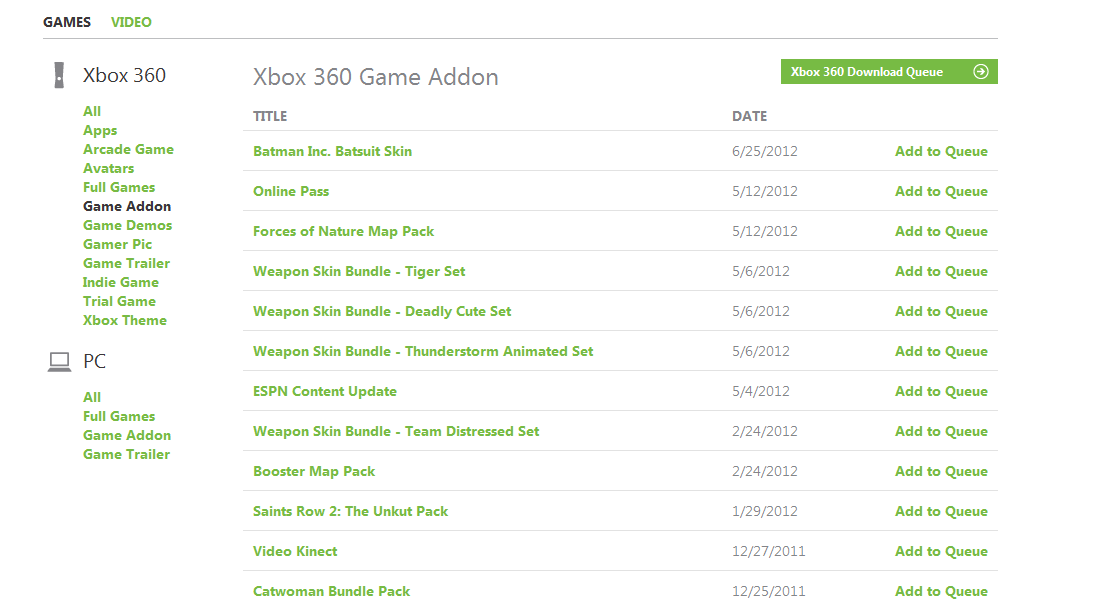
Task: Click the 12/27/2011 date cell
Action: click(x=769, y=552)
